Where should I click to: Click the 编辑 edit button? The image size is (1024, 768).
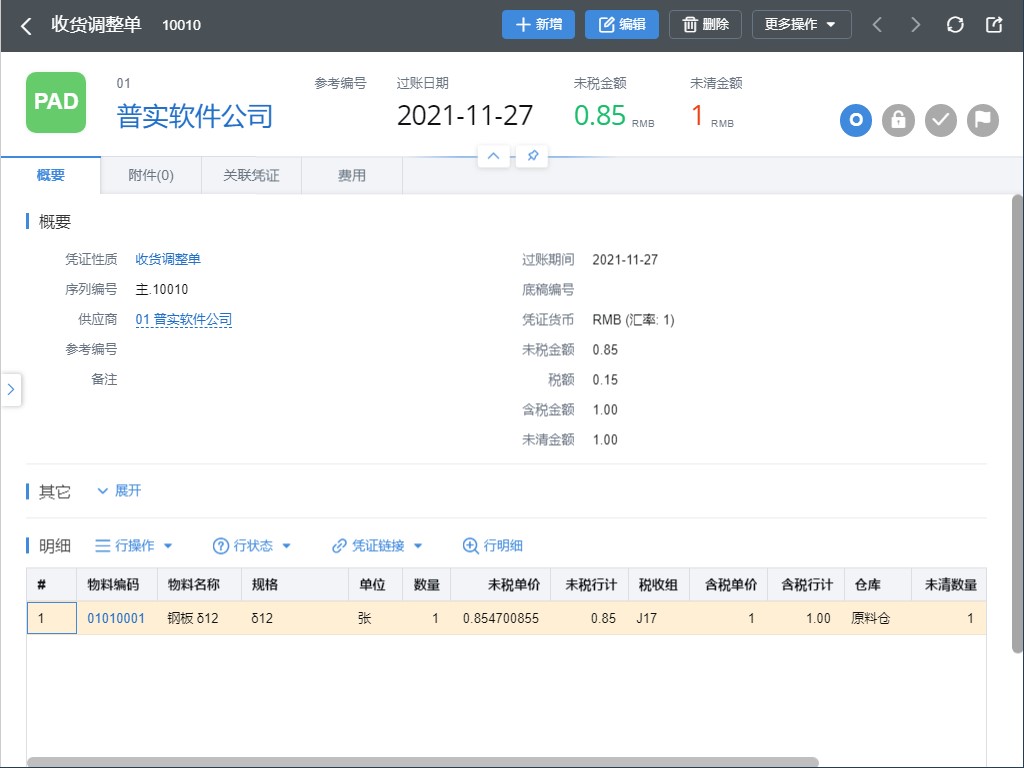point(622,25)
